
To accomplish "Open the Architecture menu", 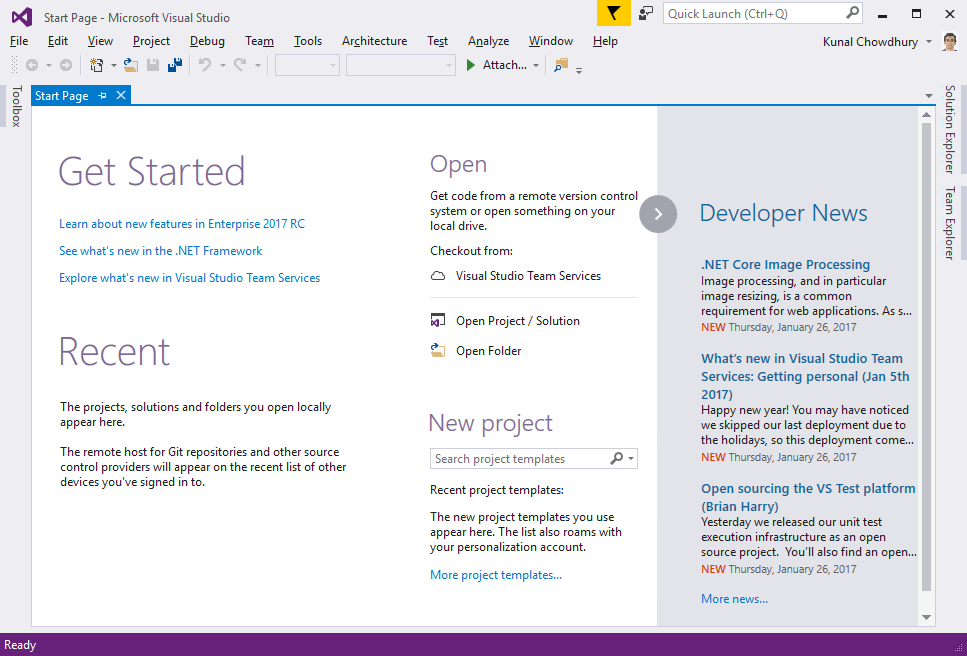I will [x=374, y=41].
